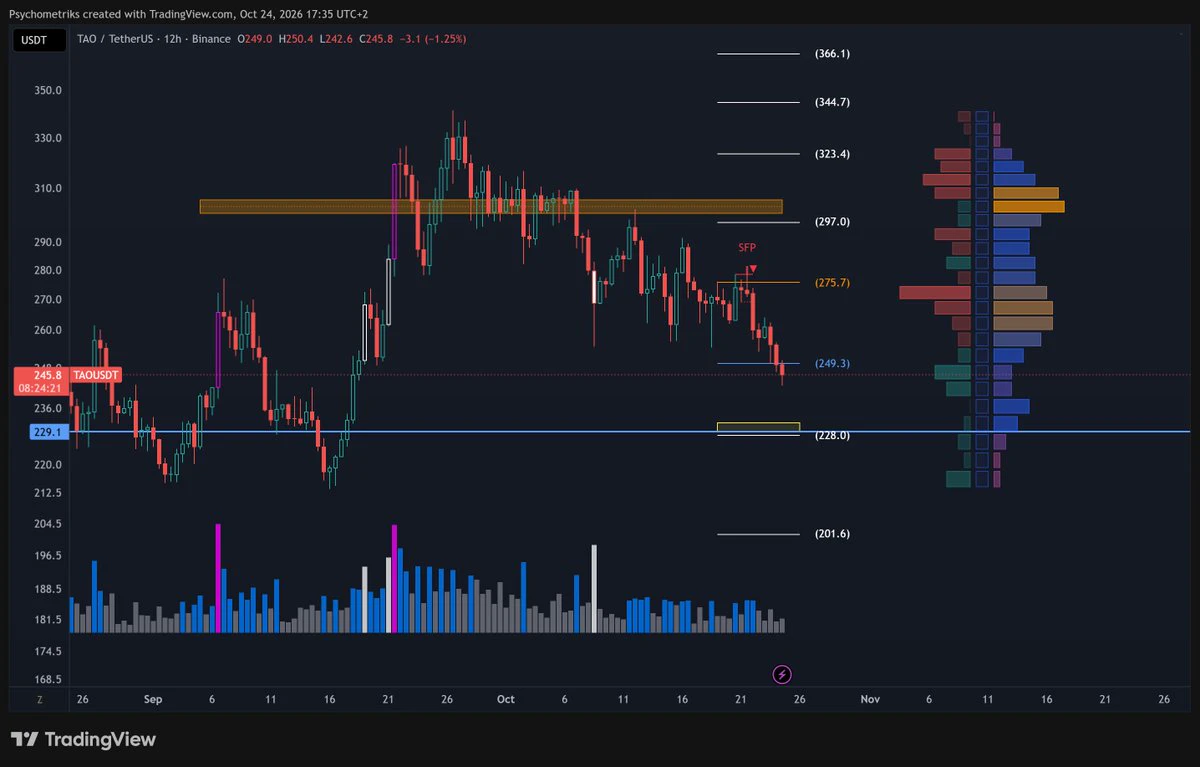Image resolution: width=1200 pixels, height=767 pixels.
Task: Click the O249.0 open value
Action: click(x=255, y=39)
